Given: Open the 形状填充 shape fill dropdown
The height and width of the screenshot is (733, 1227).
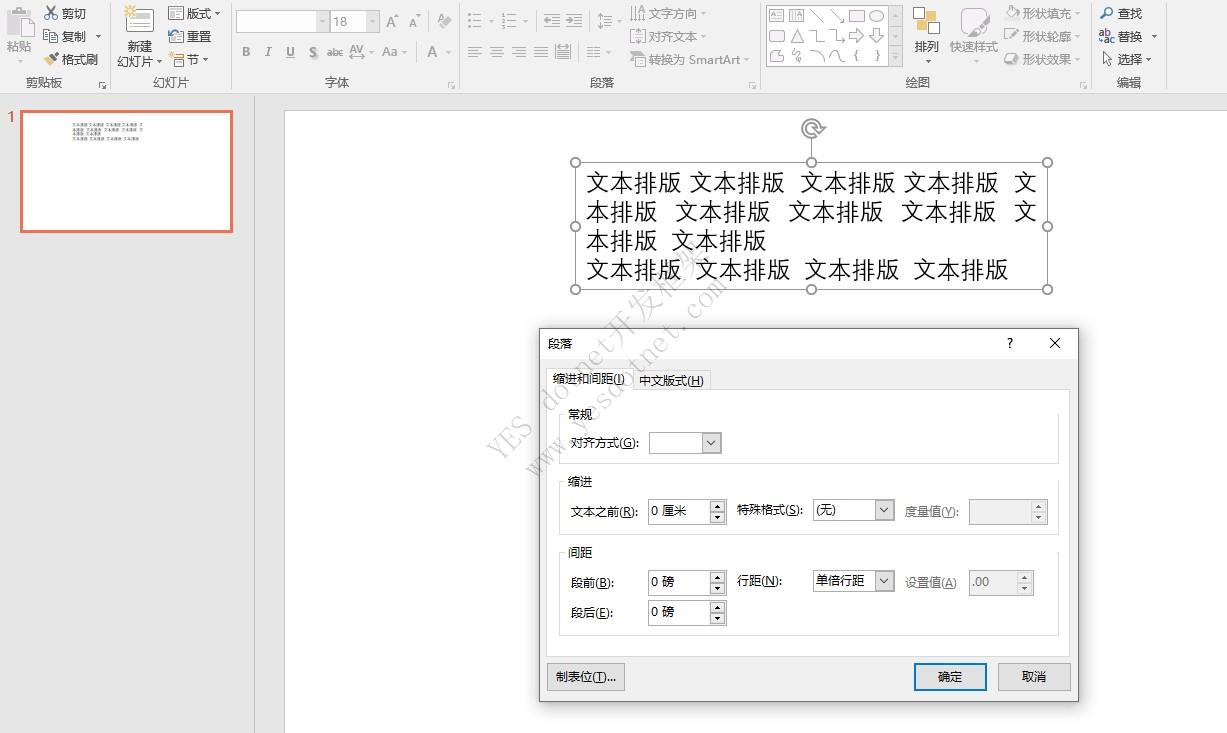Looking at the screenshot, I should point(1042,13).
